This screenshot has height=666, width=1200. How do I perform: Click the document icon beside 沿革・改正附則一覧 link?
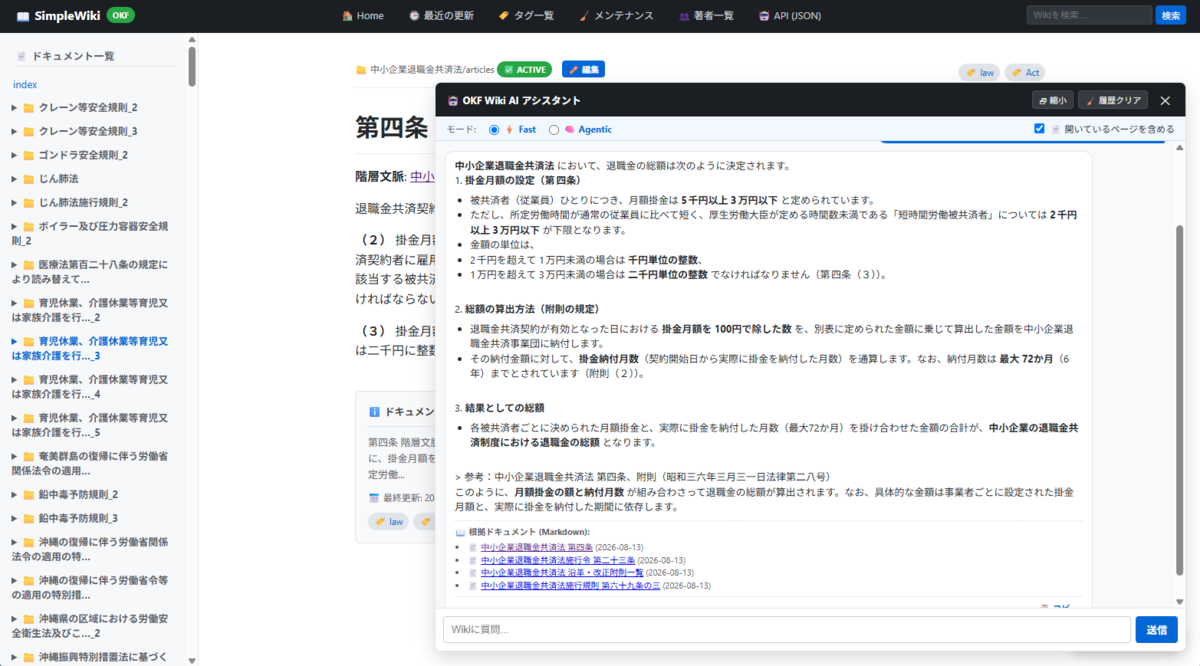(x=473, y=573)
